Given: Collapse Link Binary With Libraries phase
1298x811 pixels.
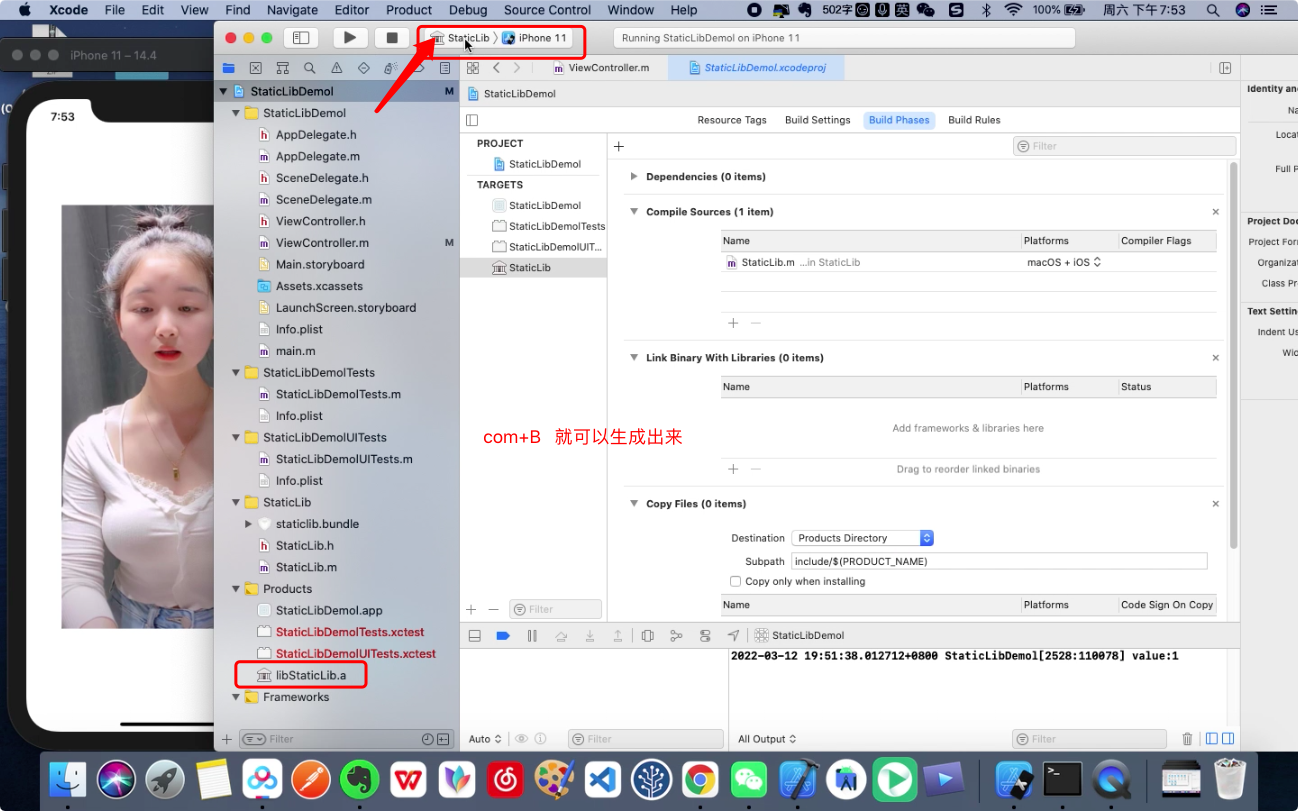Looking at the screenshot, I should coord(634,358).
